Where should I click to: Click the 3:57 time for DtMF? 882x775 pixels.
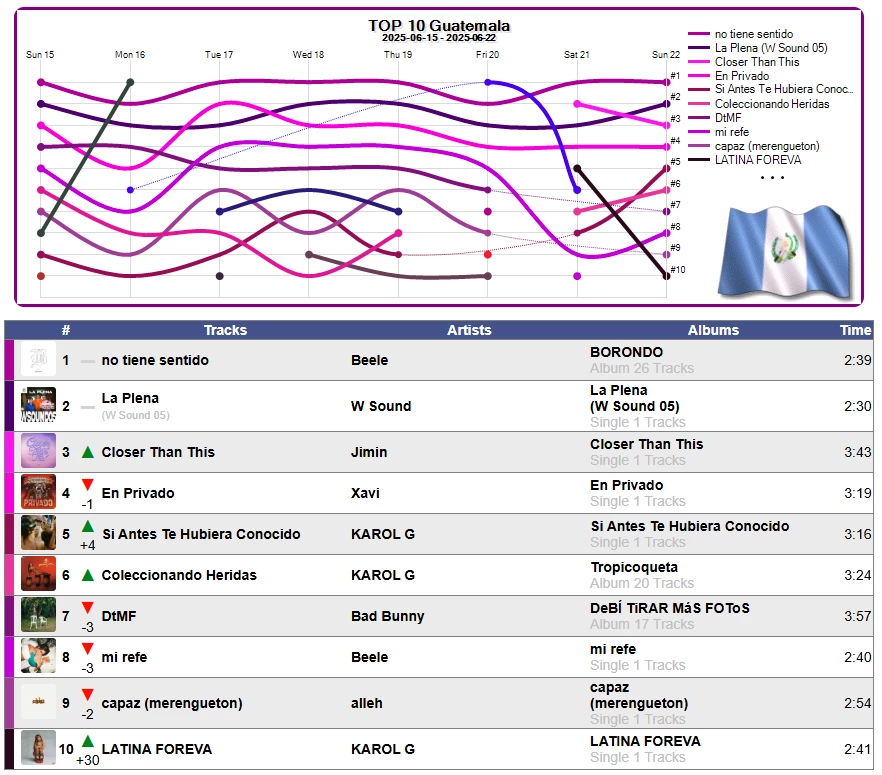tap(857, 616)
